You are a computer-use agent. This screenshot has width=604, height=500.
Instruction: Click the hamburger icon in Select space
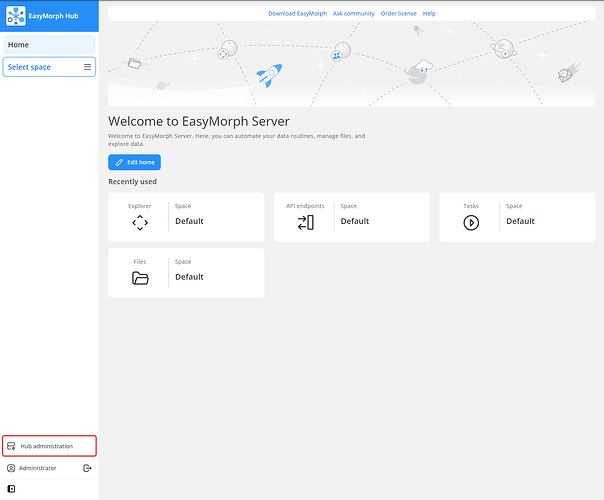coord(87,67)
